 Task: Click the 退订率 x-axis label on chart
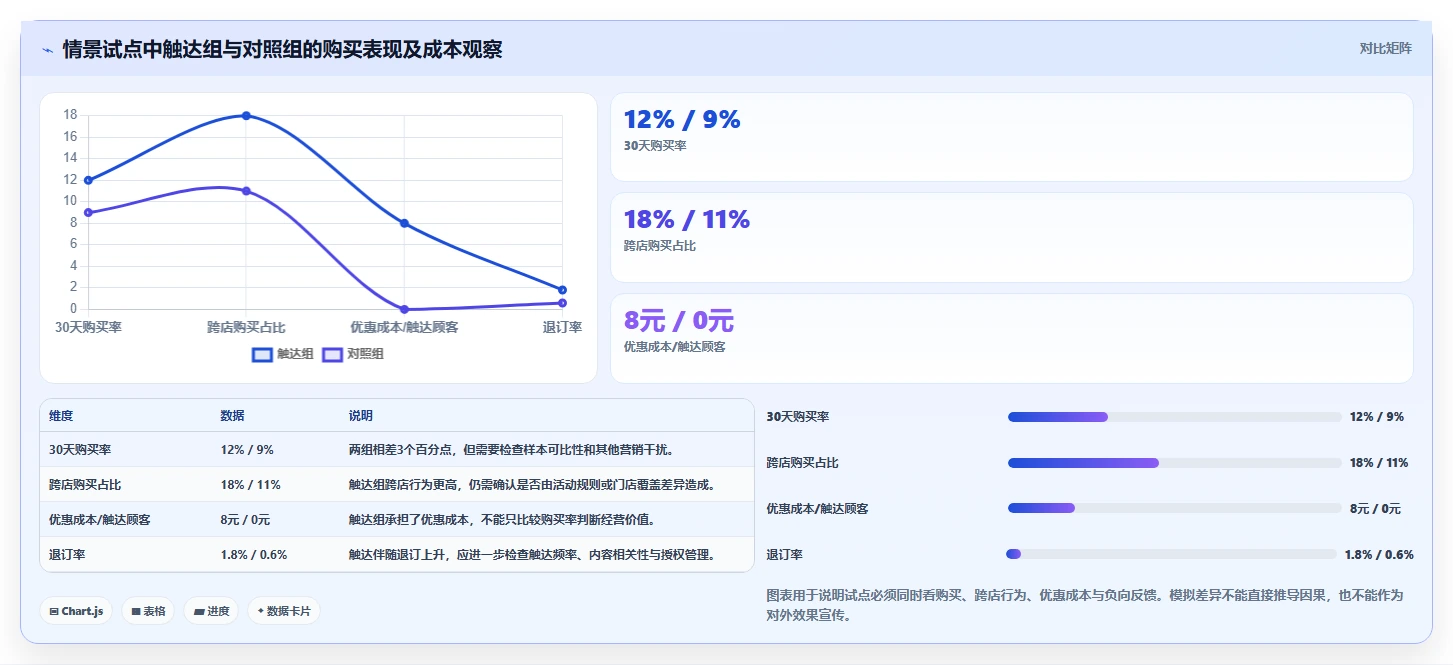point(562,327)
